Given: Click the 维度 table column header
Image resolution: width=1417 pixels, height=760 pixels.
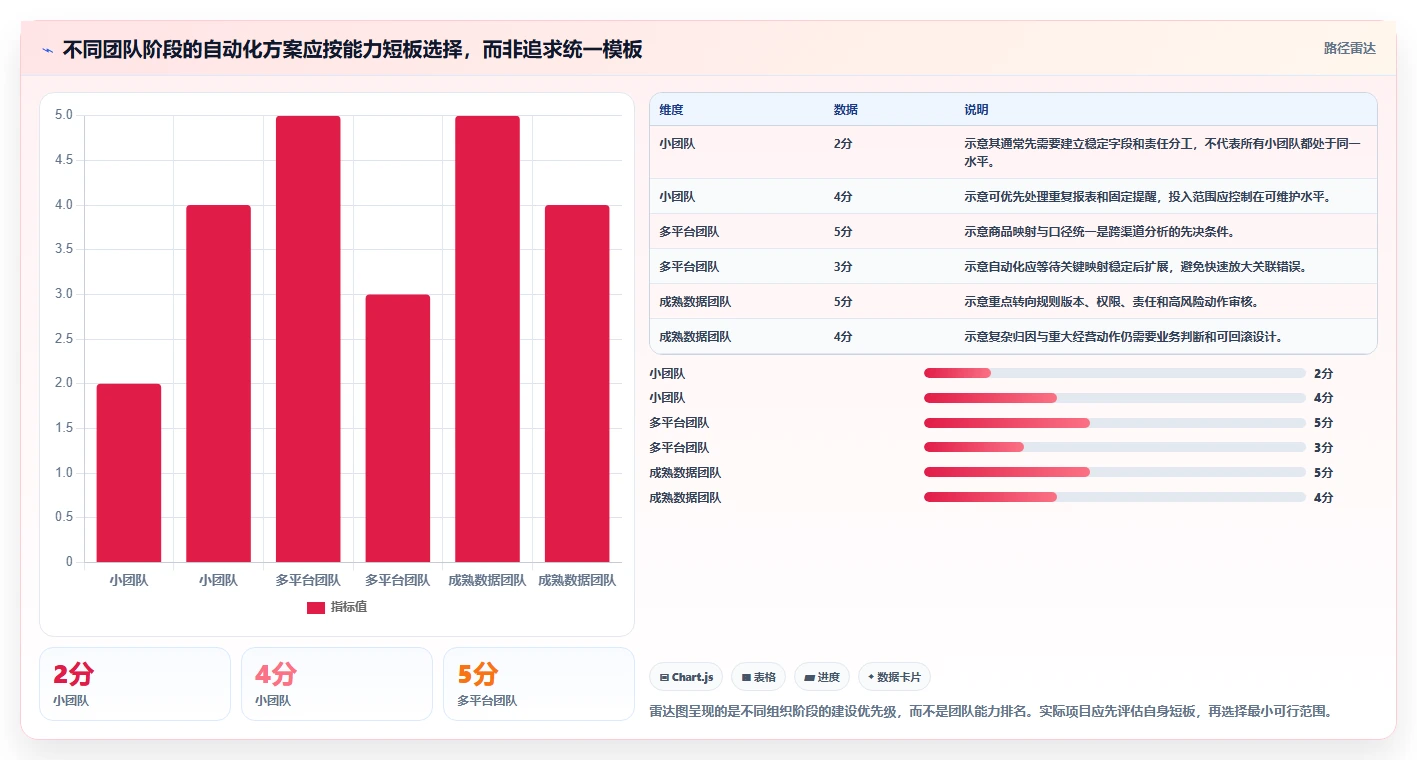Looking at the screenshot, I should [671, 110].
